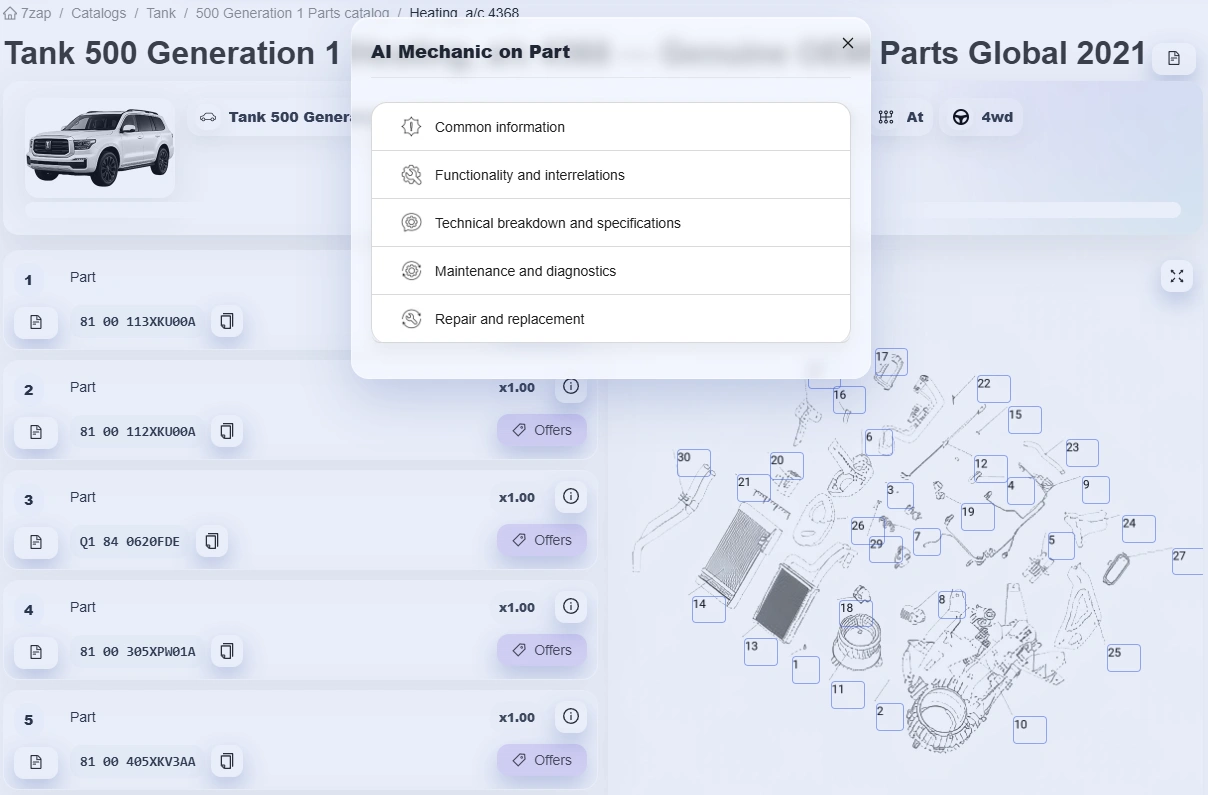The image size is (1208, 795).
Task: Copy part number 81 00 113XKU00A
Action: [227, 321]
